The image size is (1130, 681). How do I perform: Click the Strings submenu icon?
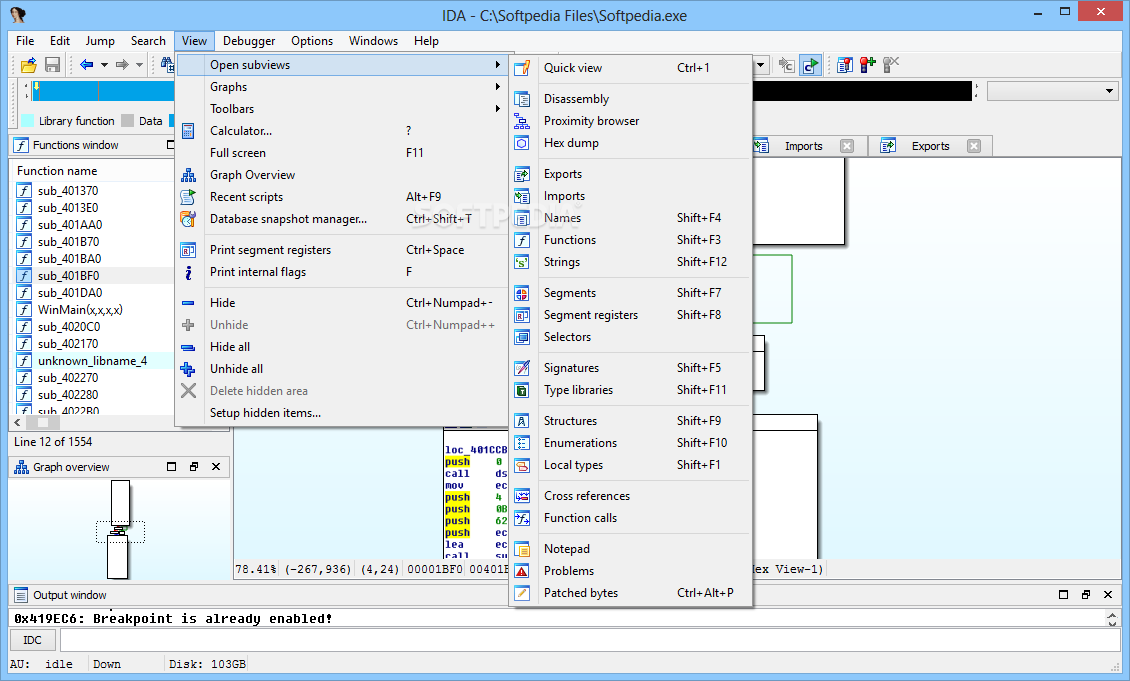[522, 262]
